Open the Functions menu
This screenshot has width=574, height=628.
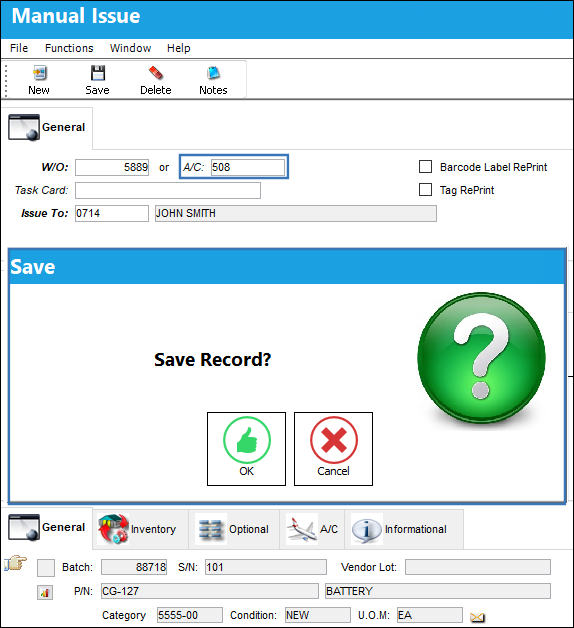point(69,48)
